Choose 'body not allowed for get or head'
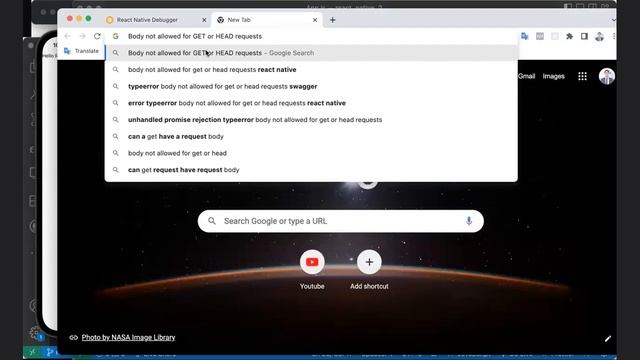 pos(311,153)
